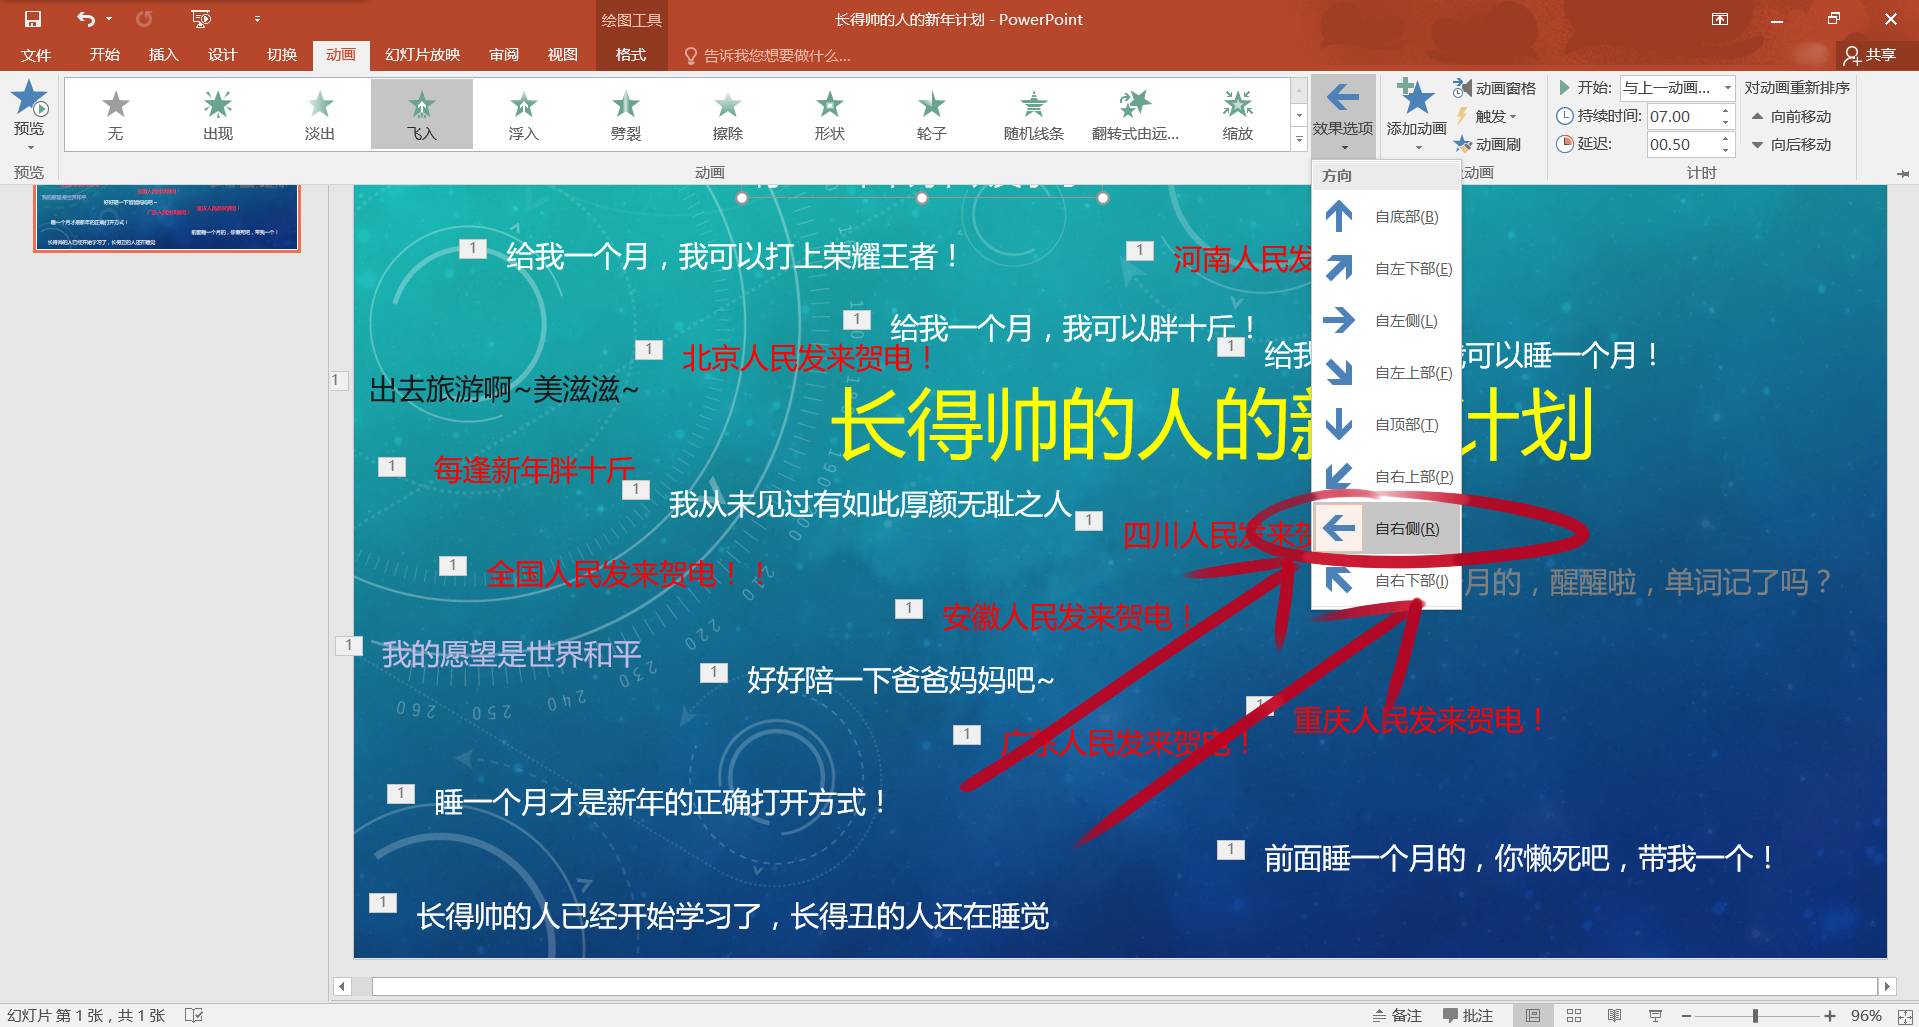This screenshot has width=1919, height=1027.
Task: Select the 形状 animation effect
Action: [x=830, y=115]
